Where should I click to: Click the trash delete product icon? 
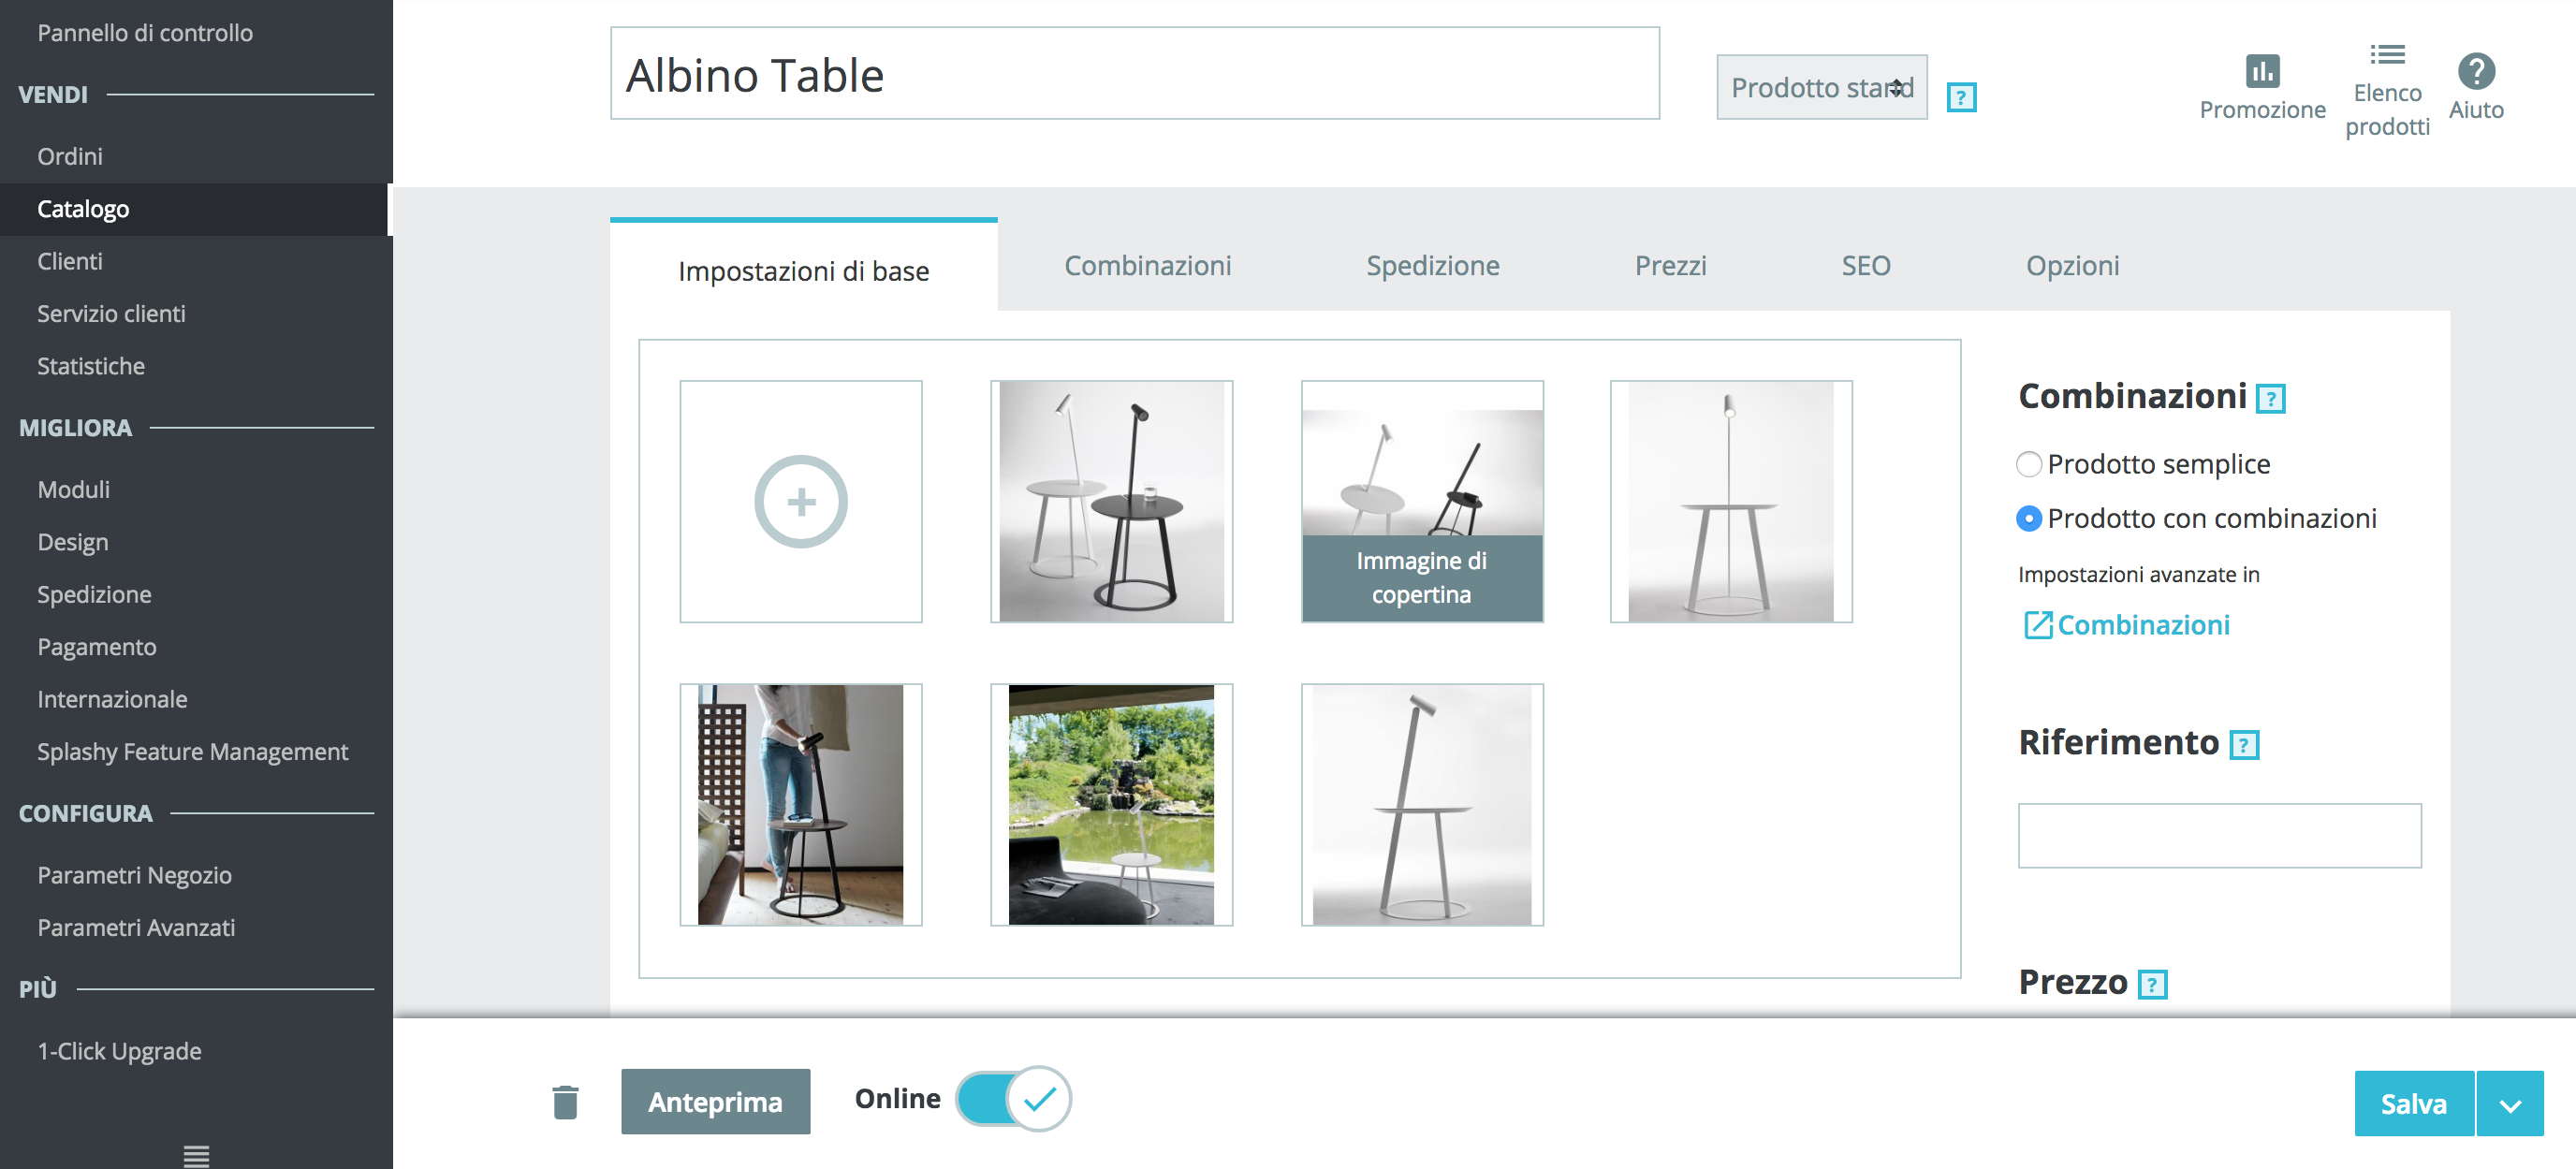(565, 1102)
